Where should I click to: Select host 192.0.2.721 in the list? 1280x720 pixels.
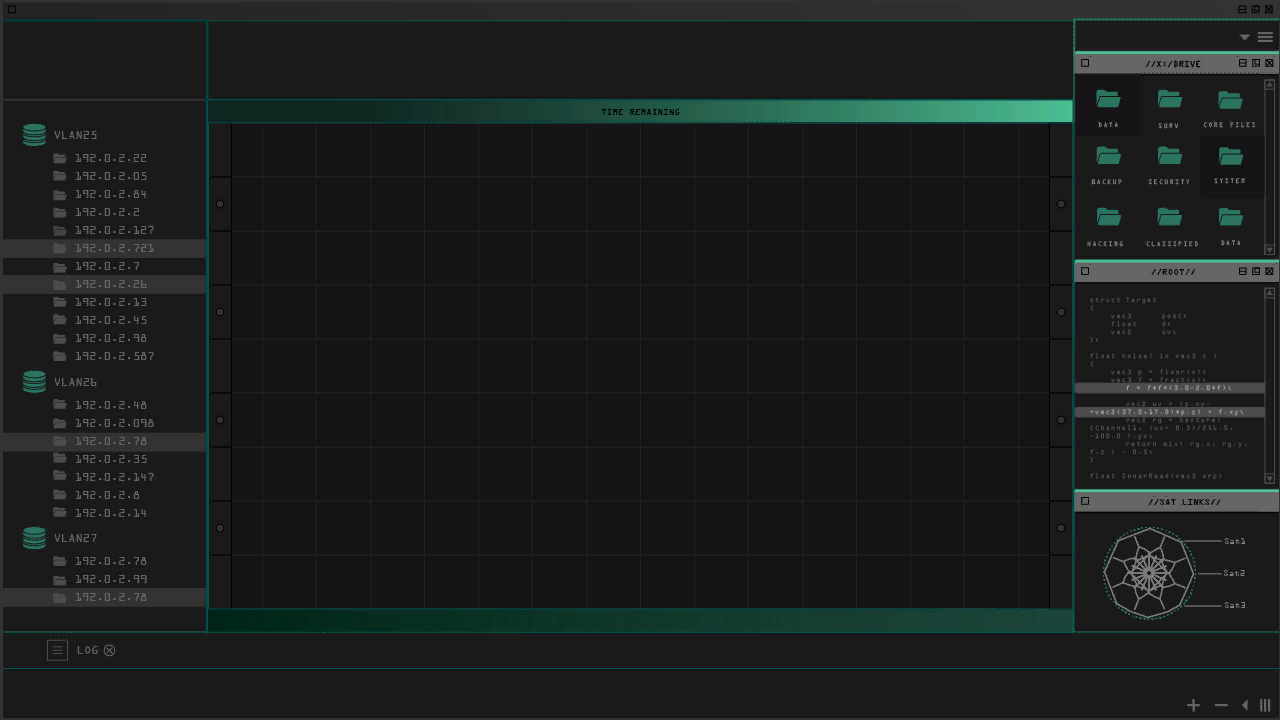pos(104,248)
